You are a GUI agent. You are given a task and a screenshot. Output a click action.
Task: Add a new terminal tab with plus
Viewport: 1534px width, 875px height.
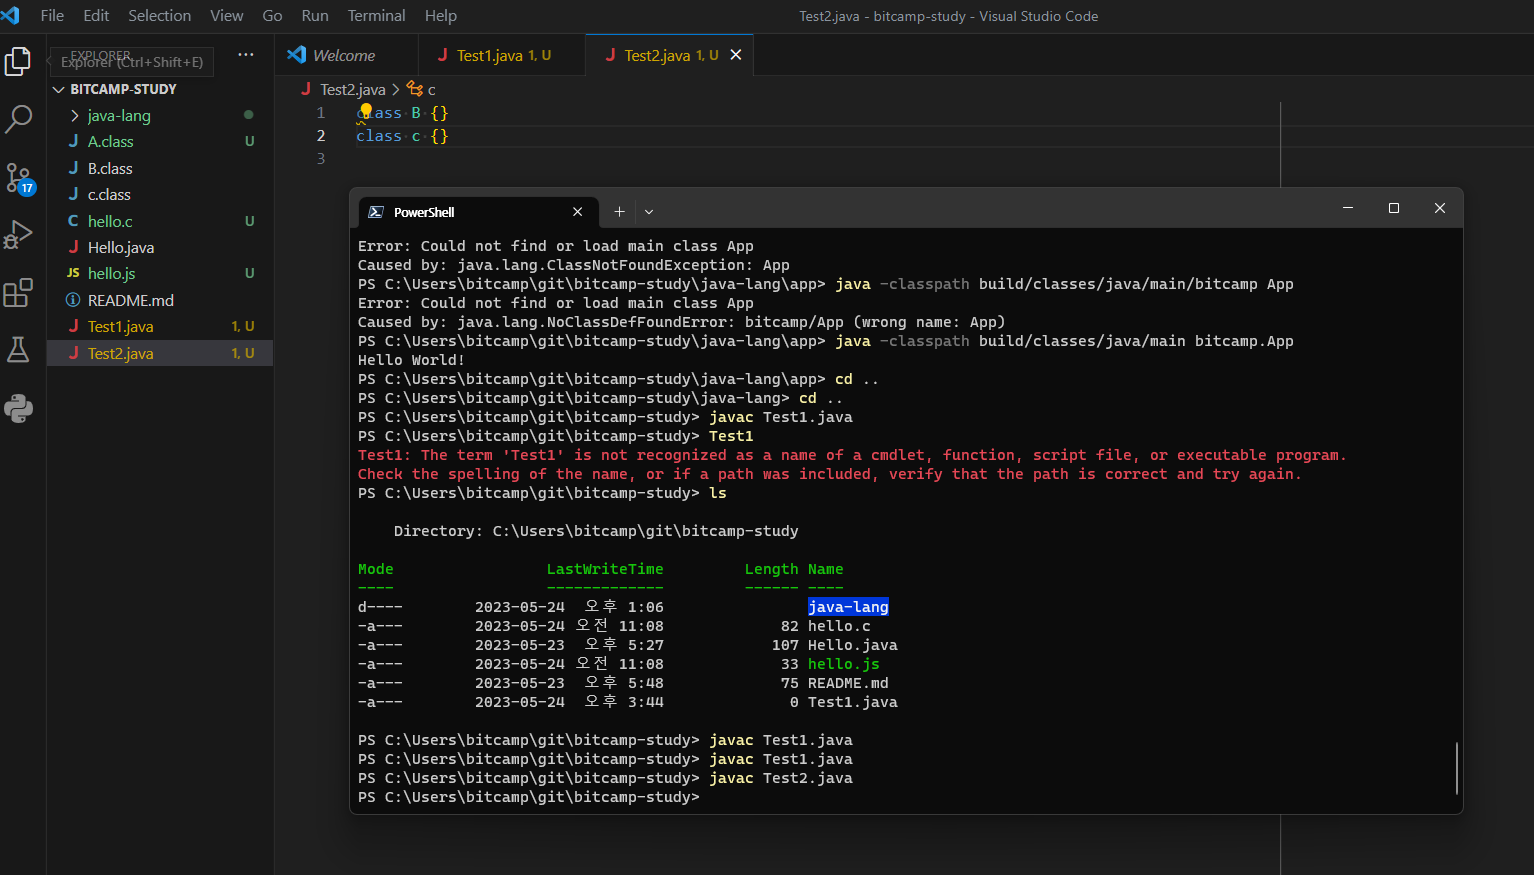(x=619, y=212)
